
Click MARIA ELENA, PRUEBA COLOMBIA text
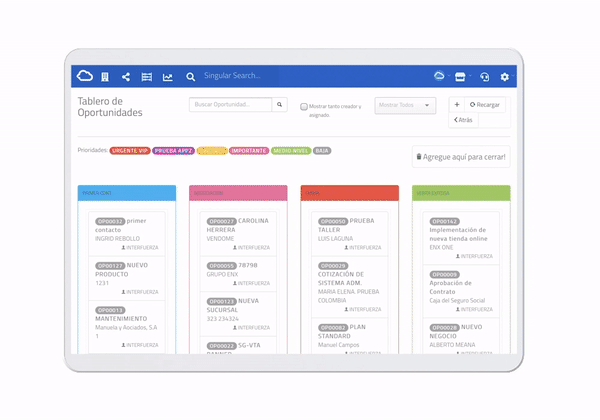[x=348, y=296]
